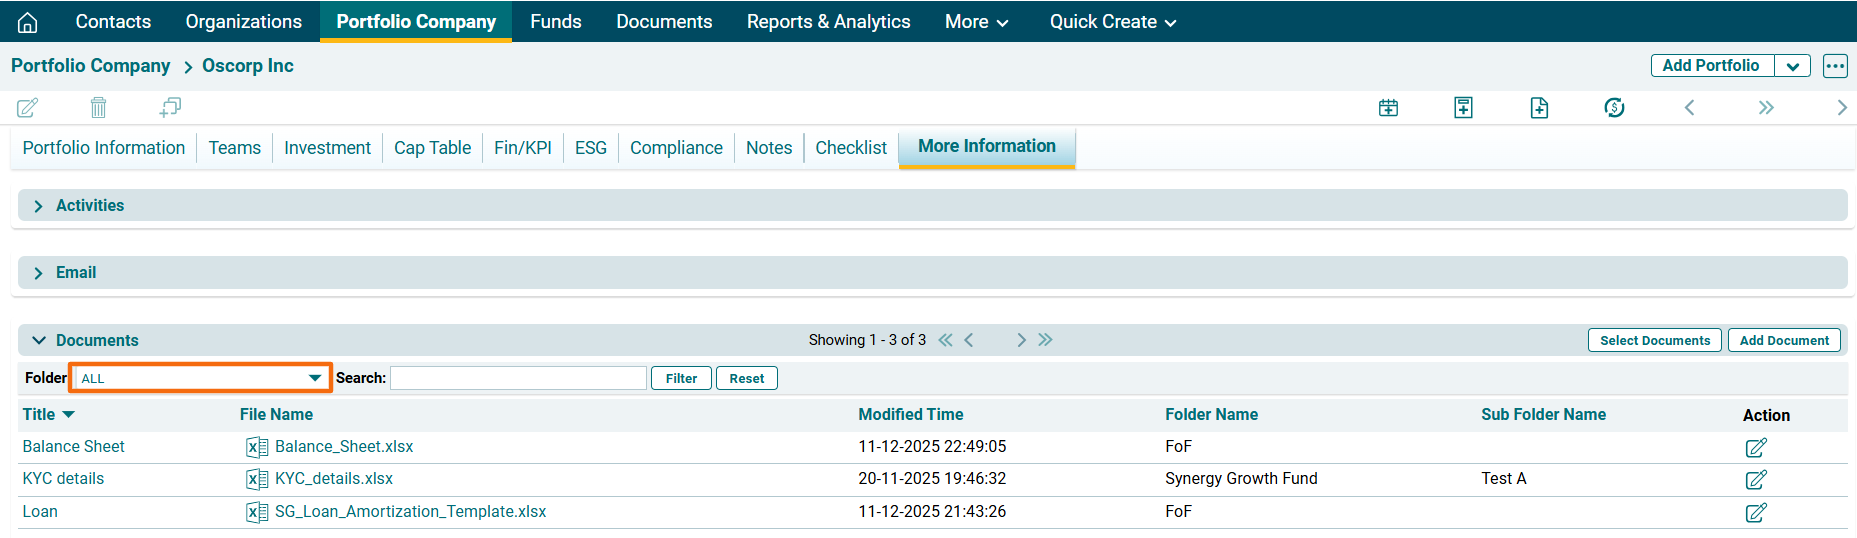Click the dollar currency cycle icon

pyautogui.click(x=1614, y=107)
